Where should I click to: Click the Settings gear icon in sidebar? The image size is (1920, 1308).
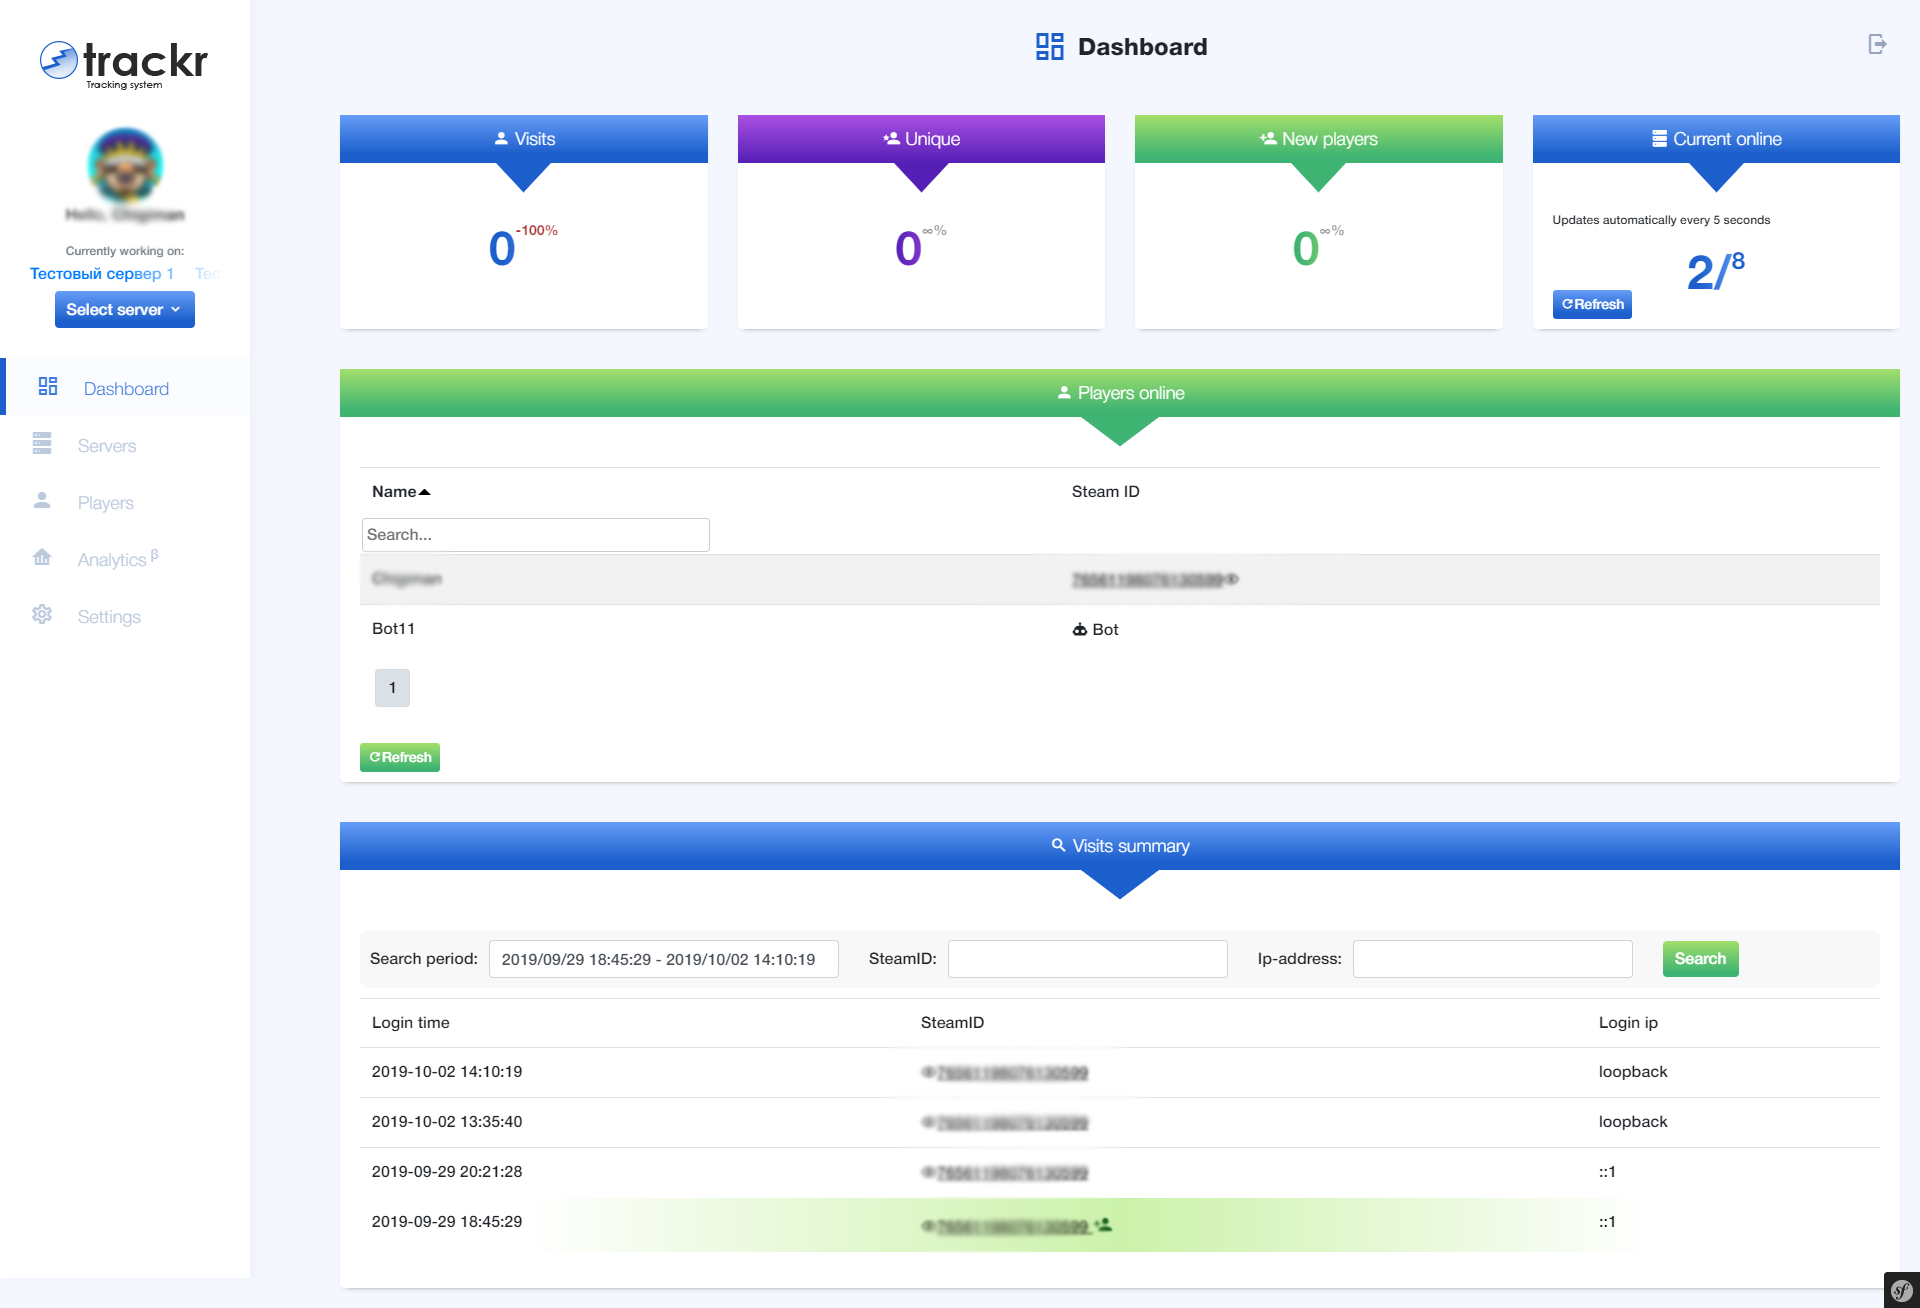42,615
